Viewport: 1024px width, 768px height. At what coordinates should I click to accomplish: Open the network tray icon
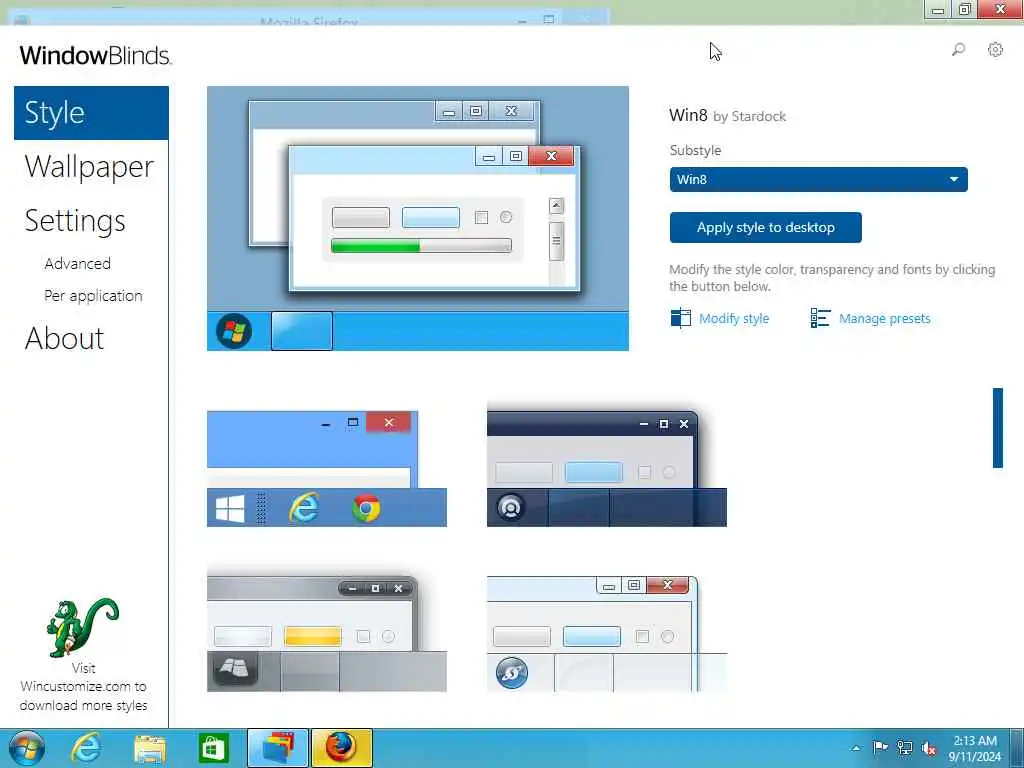tap(904, 748)
